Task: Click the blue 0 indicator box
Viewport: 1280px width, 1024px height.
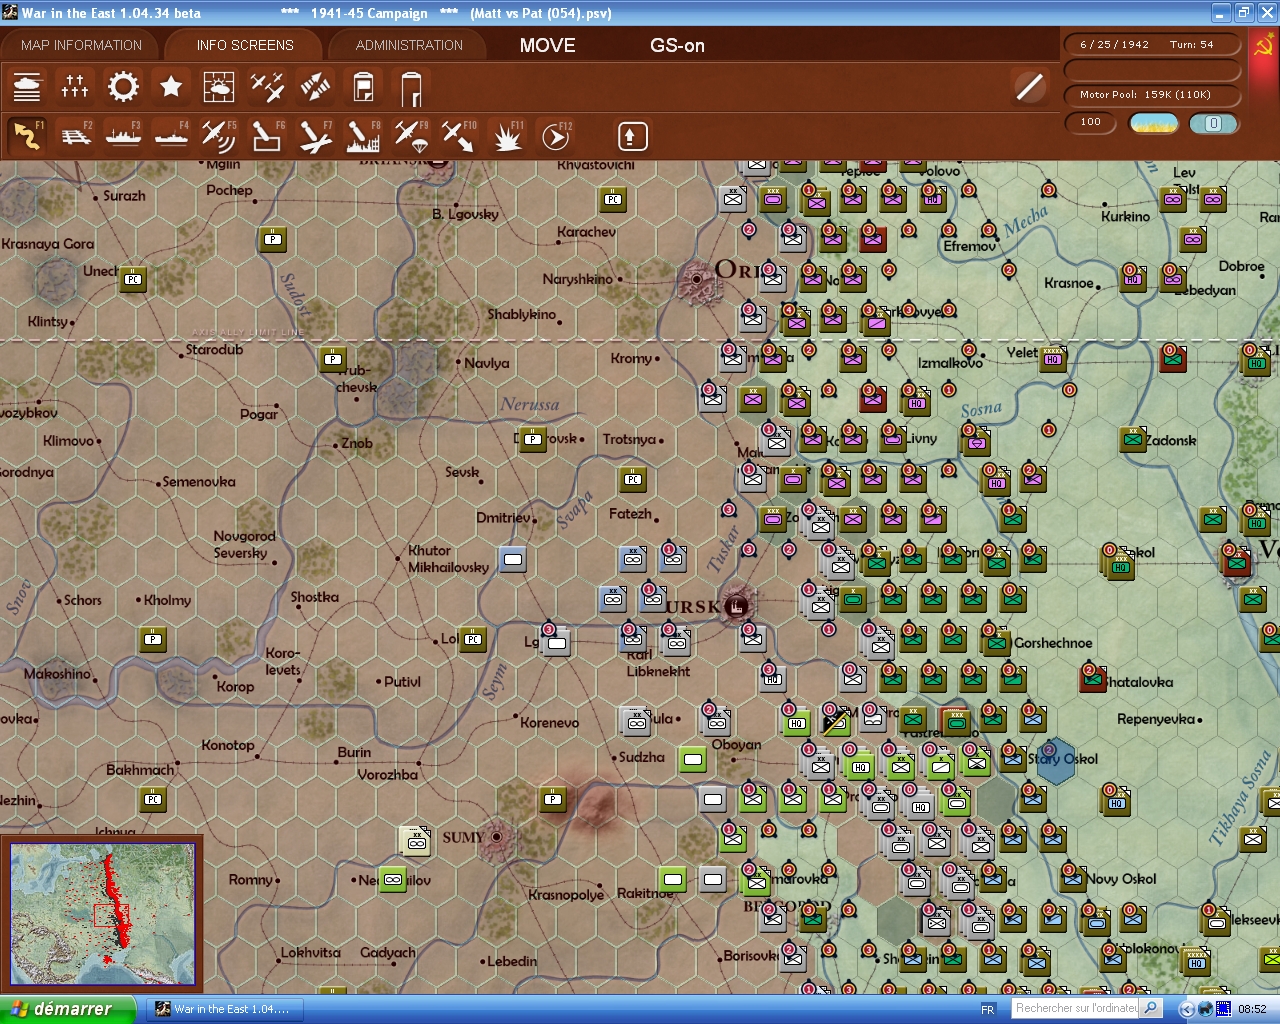Action: tap(1213, 123)
